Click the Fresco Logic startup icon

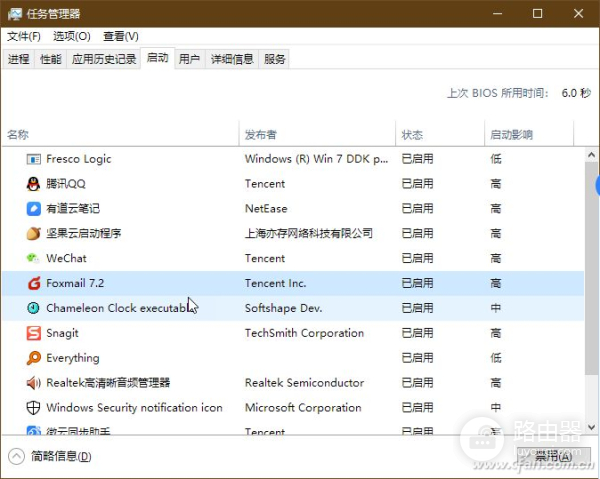[34, 159]
